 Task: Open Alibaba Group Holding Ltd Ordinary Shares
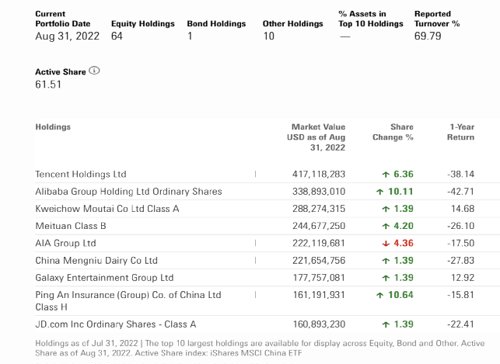click(x=129, y=192)
